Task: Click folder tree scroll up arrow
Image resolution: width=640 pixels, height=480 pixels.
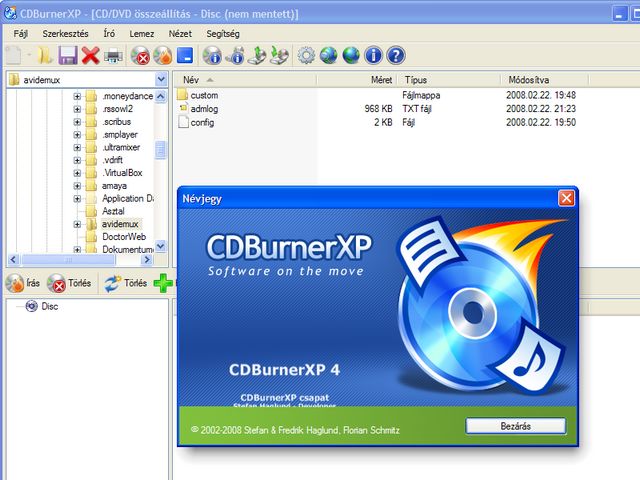Action: tap(161, 96)
